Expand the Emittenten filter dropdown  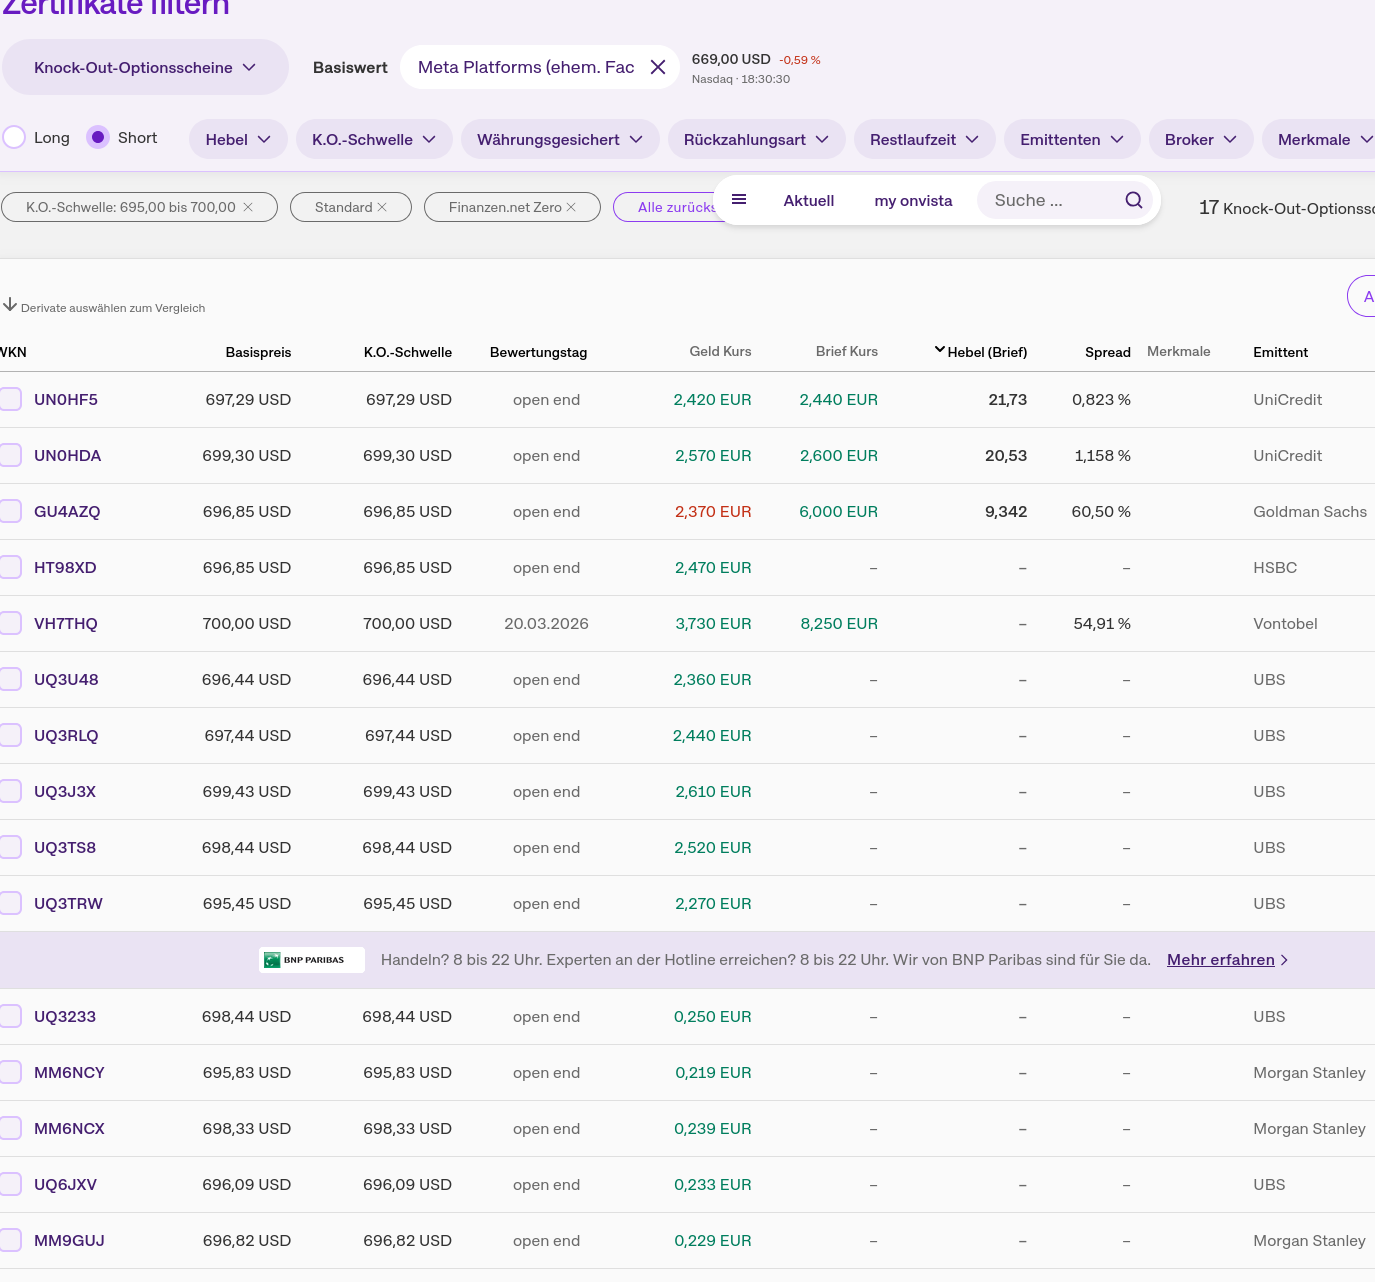point(1072,140)
